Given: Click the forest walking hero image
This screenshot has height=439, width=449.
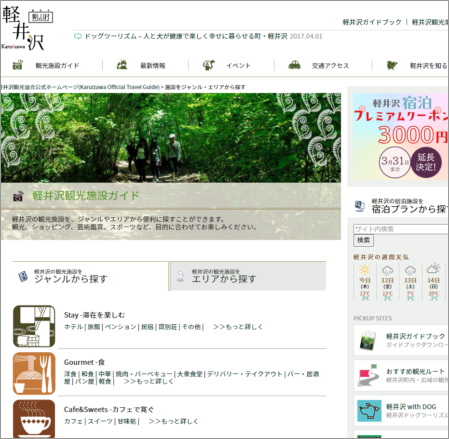Looking at the screenshot, I should click(171, 138).
